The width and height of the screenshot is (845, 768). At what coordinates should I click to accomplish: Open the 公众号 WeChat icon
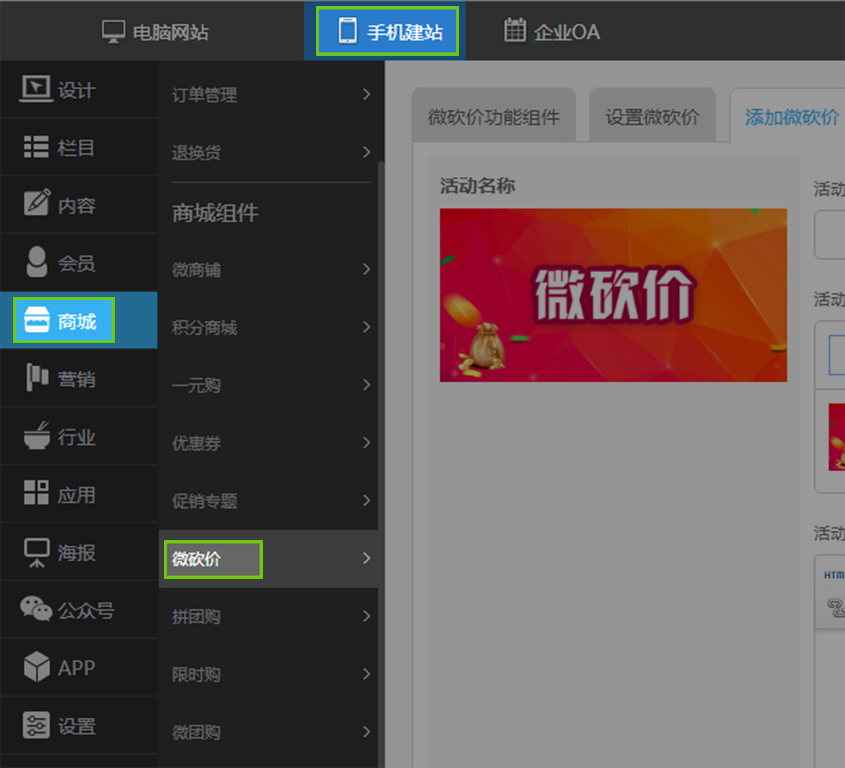click(x=36, y=609)
